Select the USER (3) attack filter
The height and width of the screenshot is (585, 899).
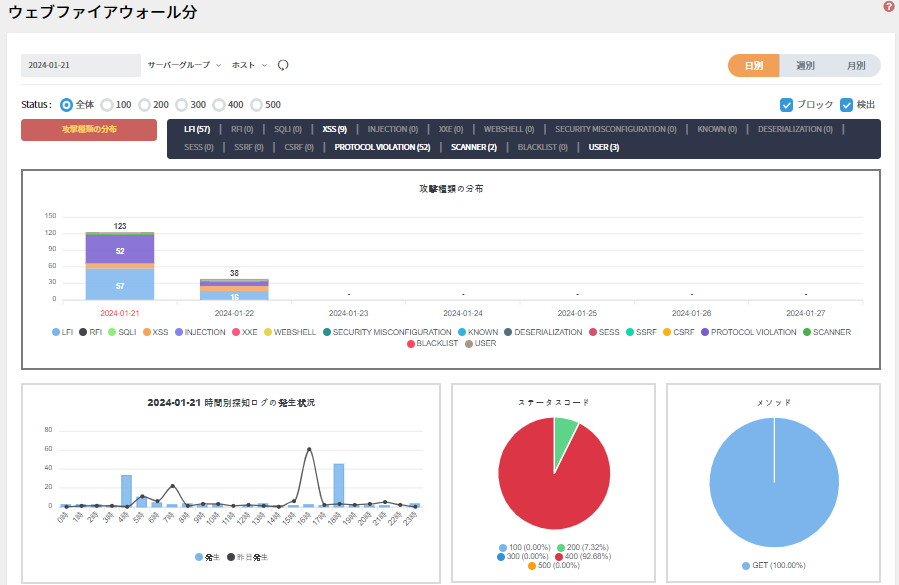[603, 147]
